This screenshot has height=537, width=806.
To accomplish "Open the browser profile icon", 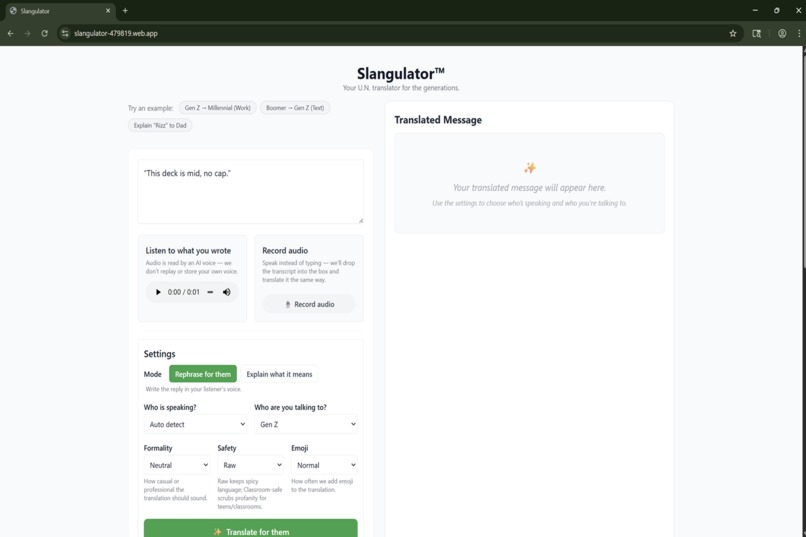I will [x=782, y=33].
